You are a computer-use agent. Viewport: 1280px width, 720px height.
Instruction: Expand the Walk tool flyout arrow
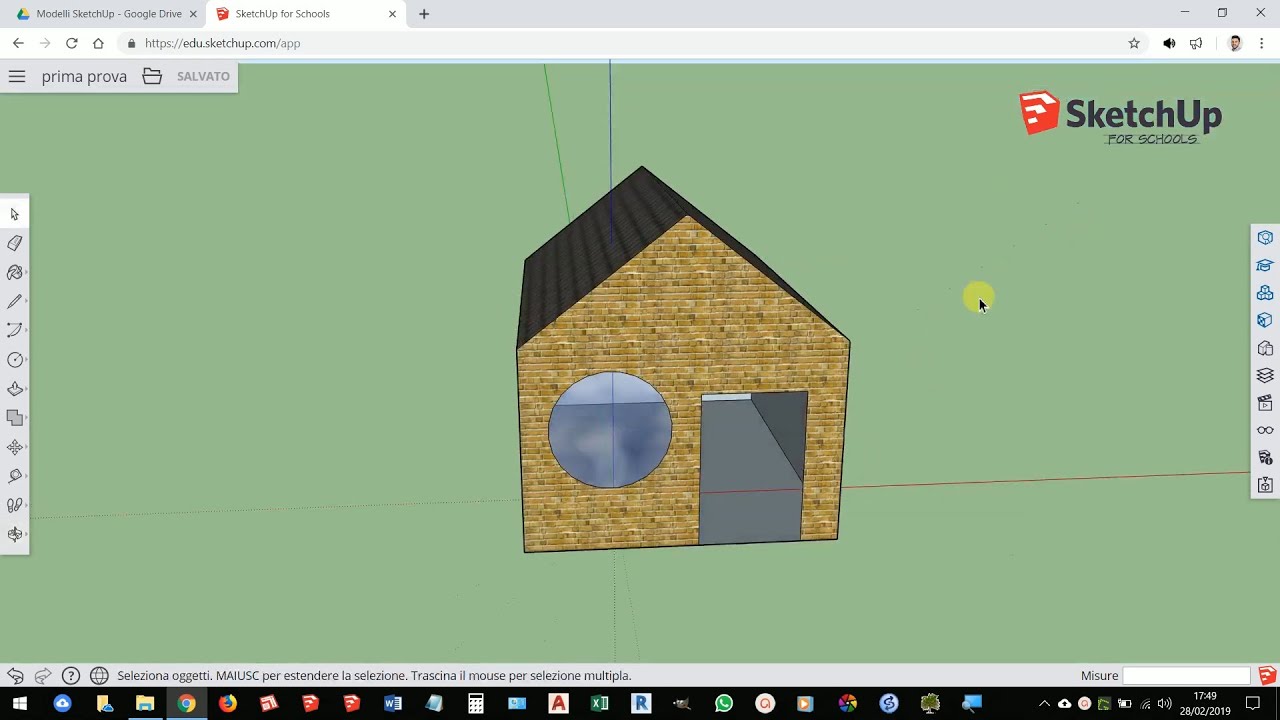(25, 506)
